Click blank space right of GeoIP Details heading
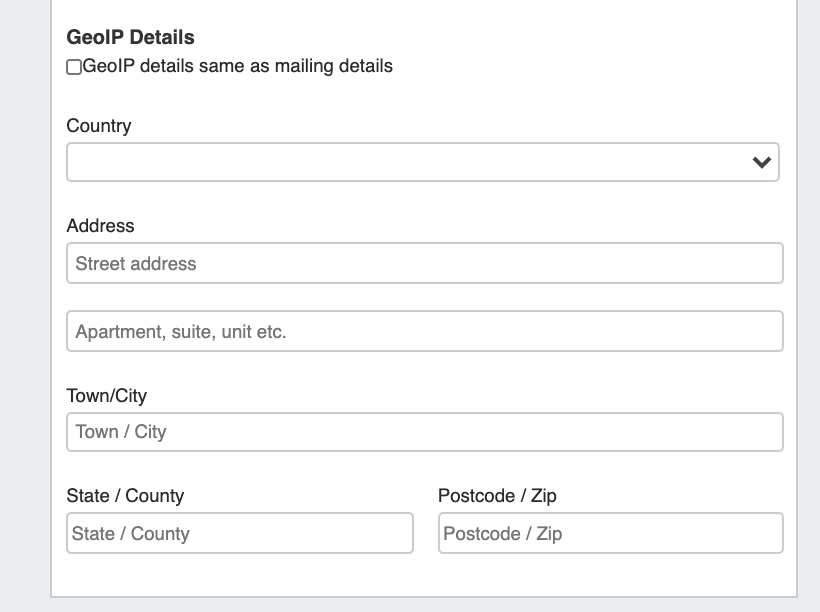The width and height of the screenshot is (820, 612). [500, 37]
